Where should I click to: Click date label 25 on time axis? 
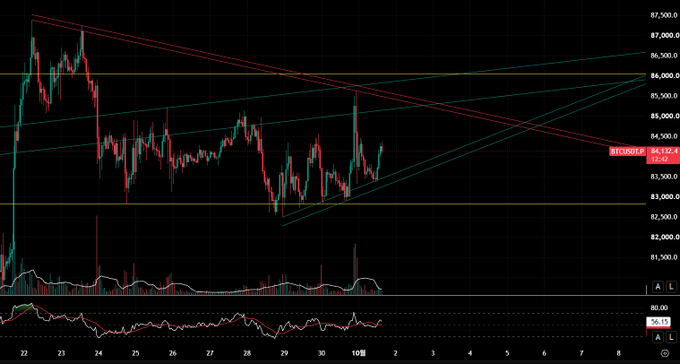click(x=135, y=352)
